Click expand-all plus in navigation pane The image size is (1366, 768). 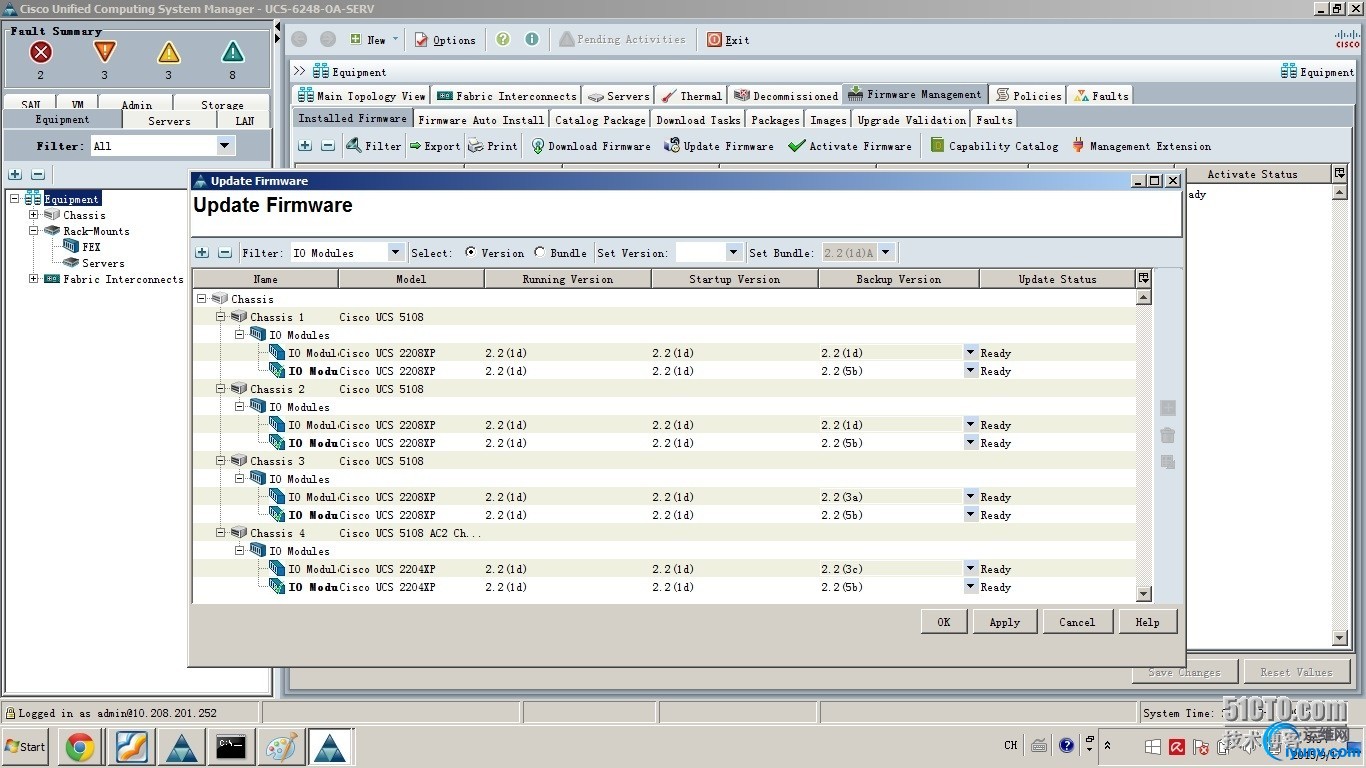(x=15, y=175)
